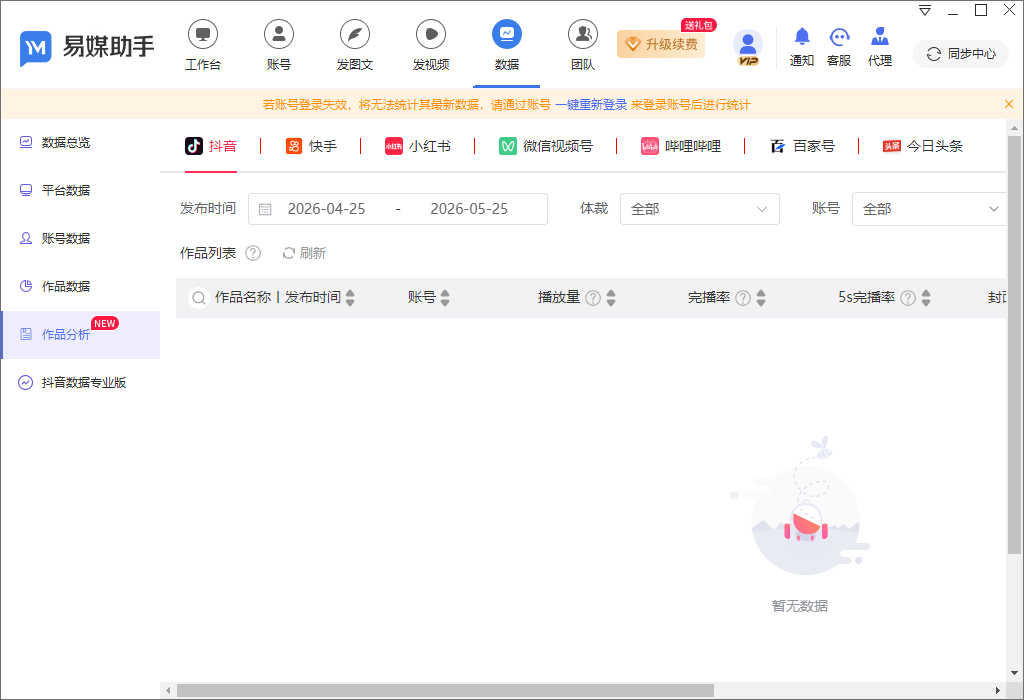This screenshot has height=700, width=1024.
Task: Click the 易媒助手 logo
Action: (x=87, y=47)
